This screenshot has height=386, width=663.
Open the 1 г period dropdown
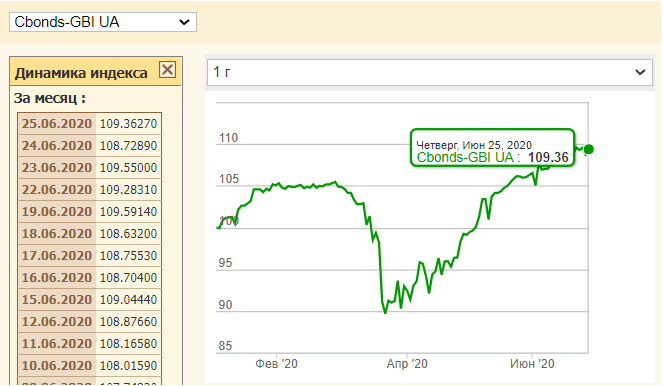[x=430, y=72]
